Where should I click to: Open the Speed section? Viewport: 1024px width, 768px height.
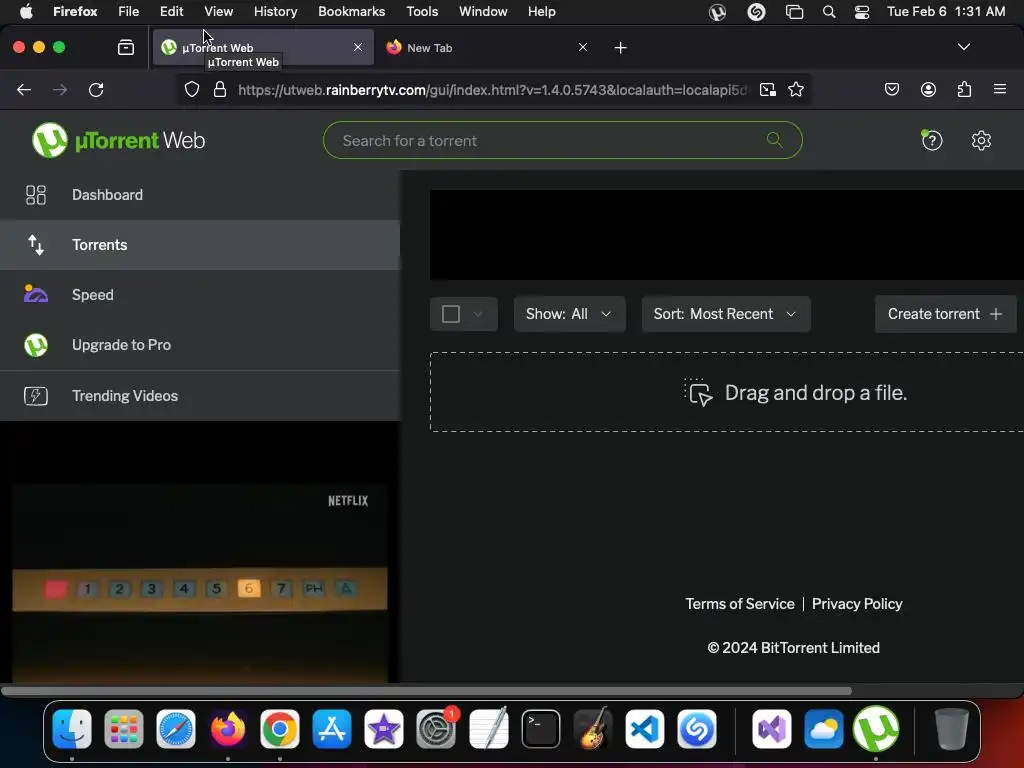pyautogui.click(x=200, y=295)
